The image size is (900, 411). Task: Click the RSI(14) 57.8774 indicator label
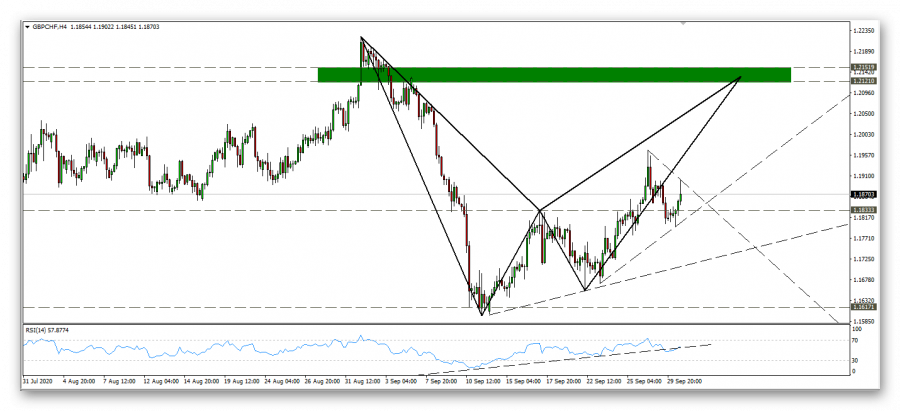click(52, 329)
